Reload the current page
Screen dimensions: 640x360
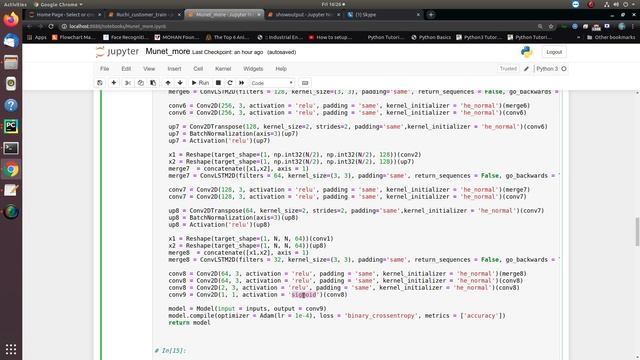click(x=51, y=26)
